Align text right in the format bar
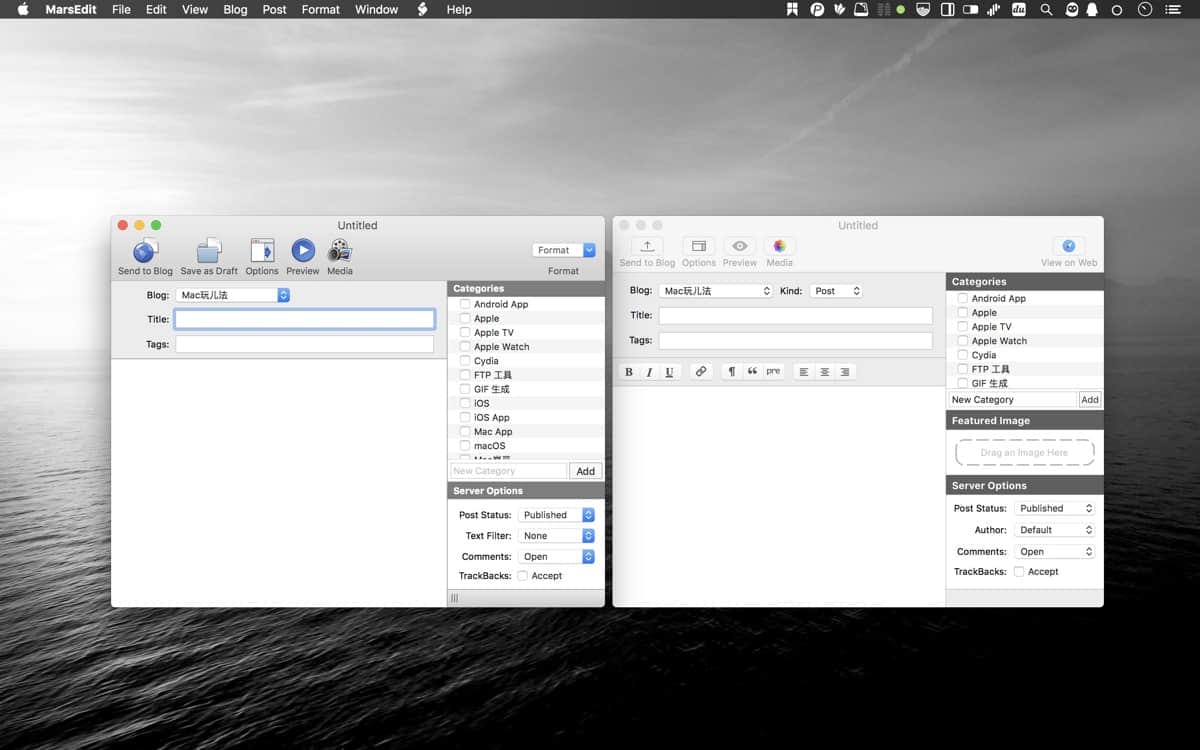 pyautogui.click(x=845, y=372)
